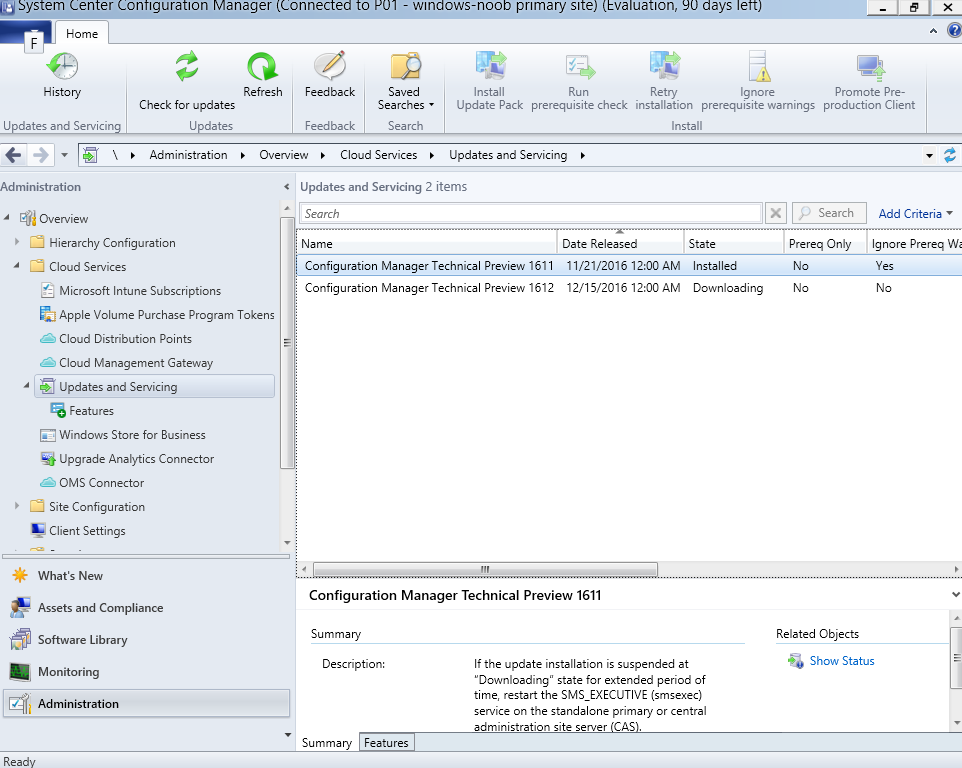The height and width of the screenshot is (768, 962).
Task: Collapse the Cloud Services node
Action: [x=17, y=266]
